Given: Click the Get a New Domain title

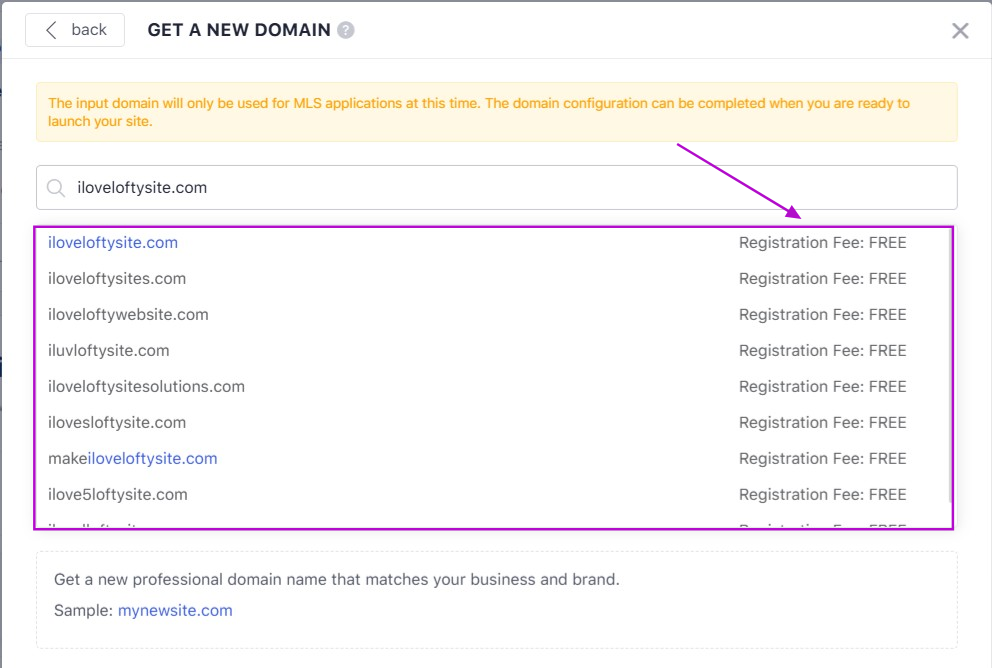Looking at the screenshot, I should (239, 30).
